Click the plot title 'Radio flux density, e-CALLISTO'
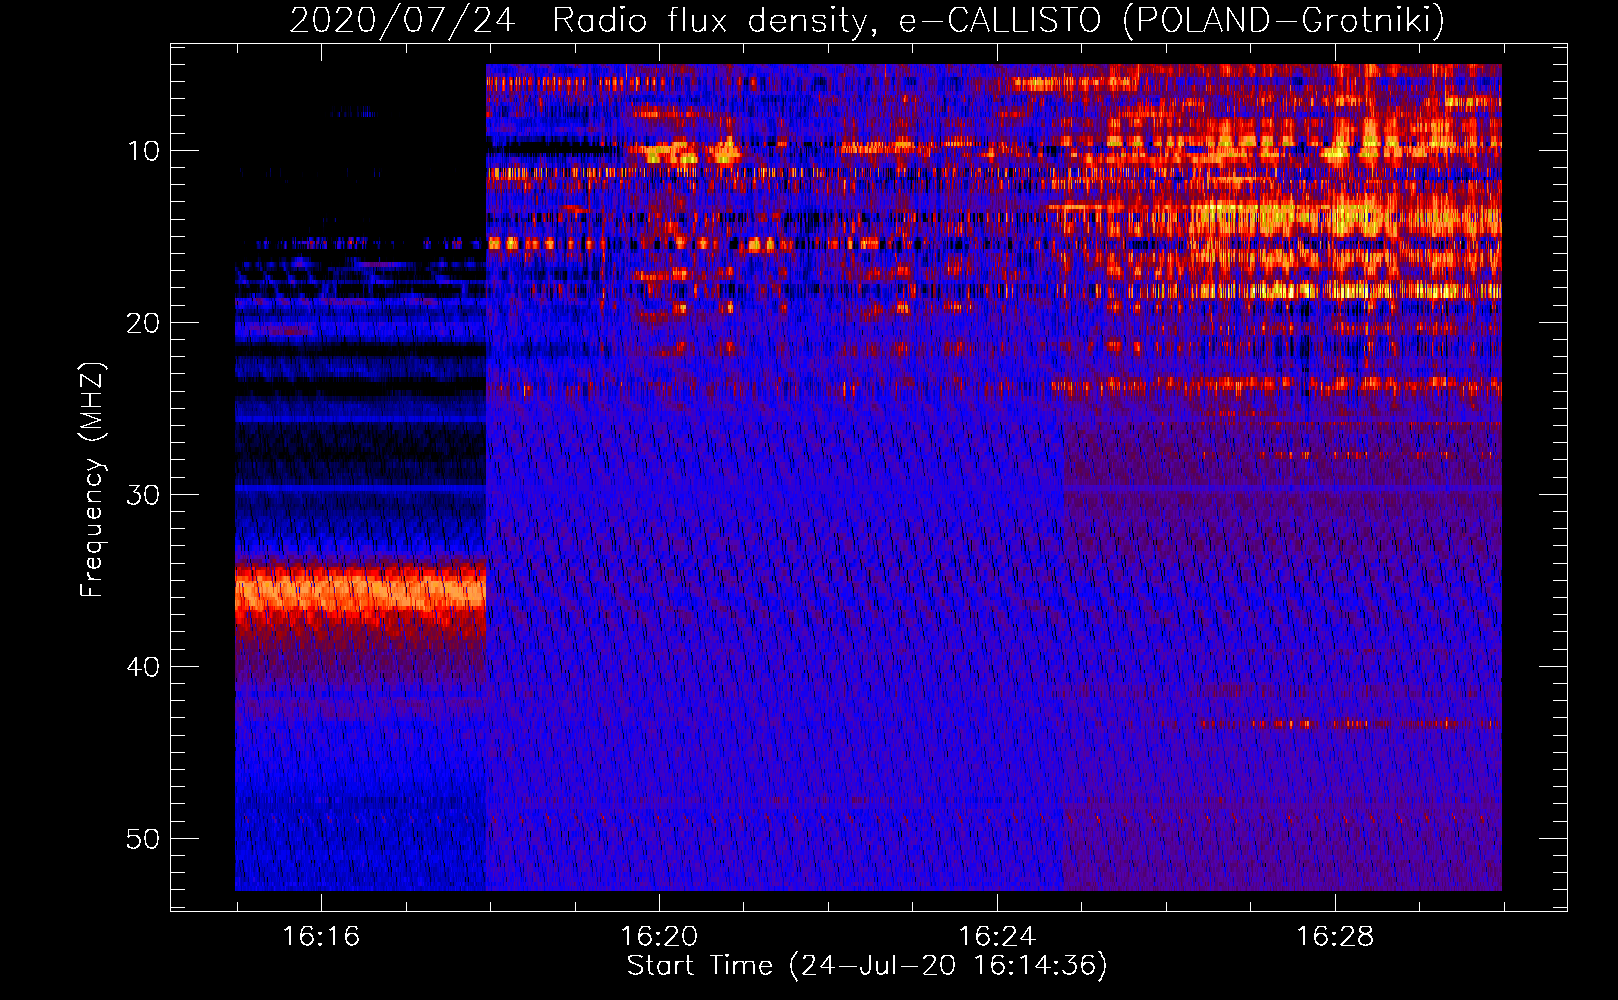Screen dimensions: 1618x1000 point(826,20)
